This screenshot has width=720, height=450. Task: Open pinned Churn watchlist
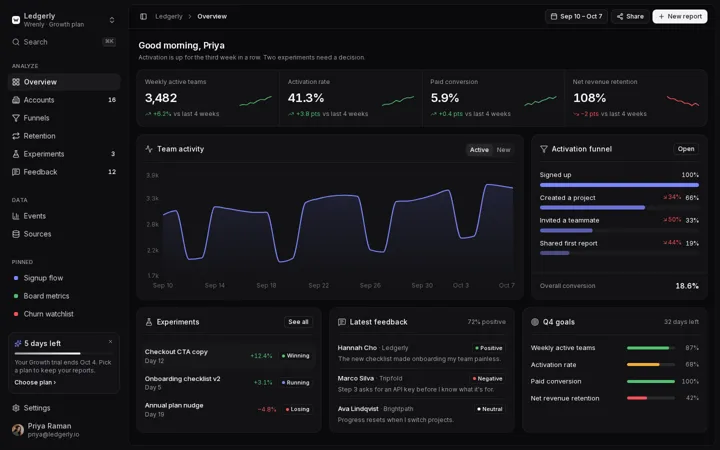point(64,314)
